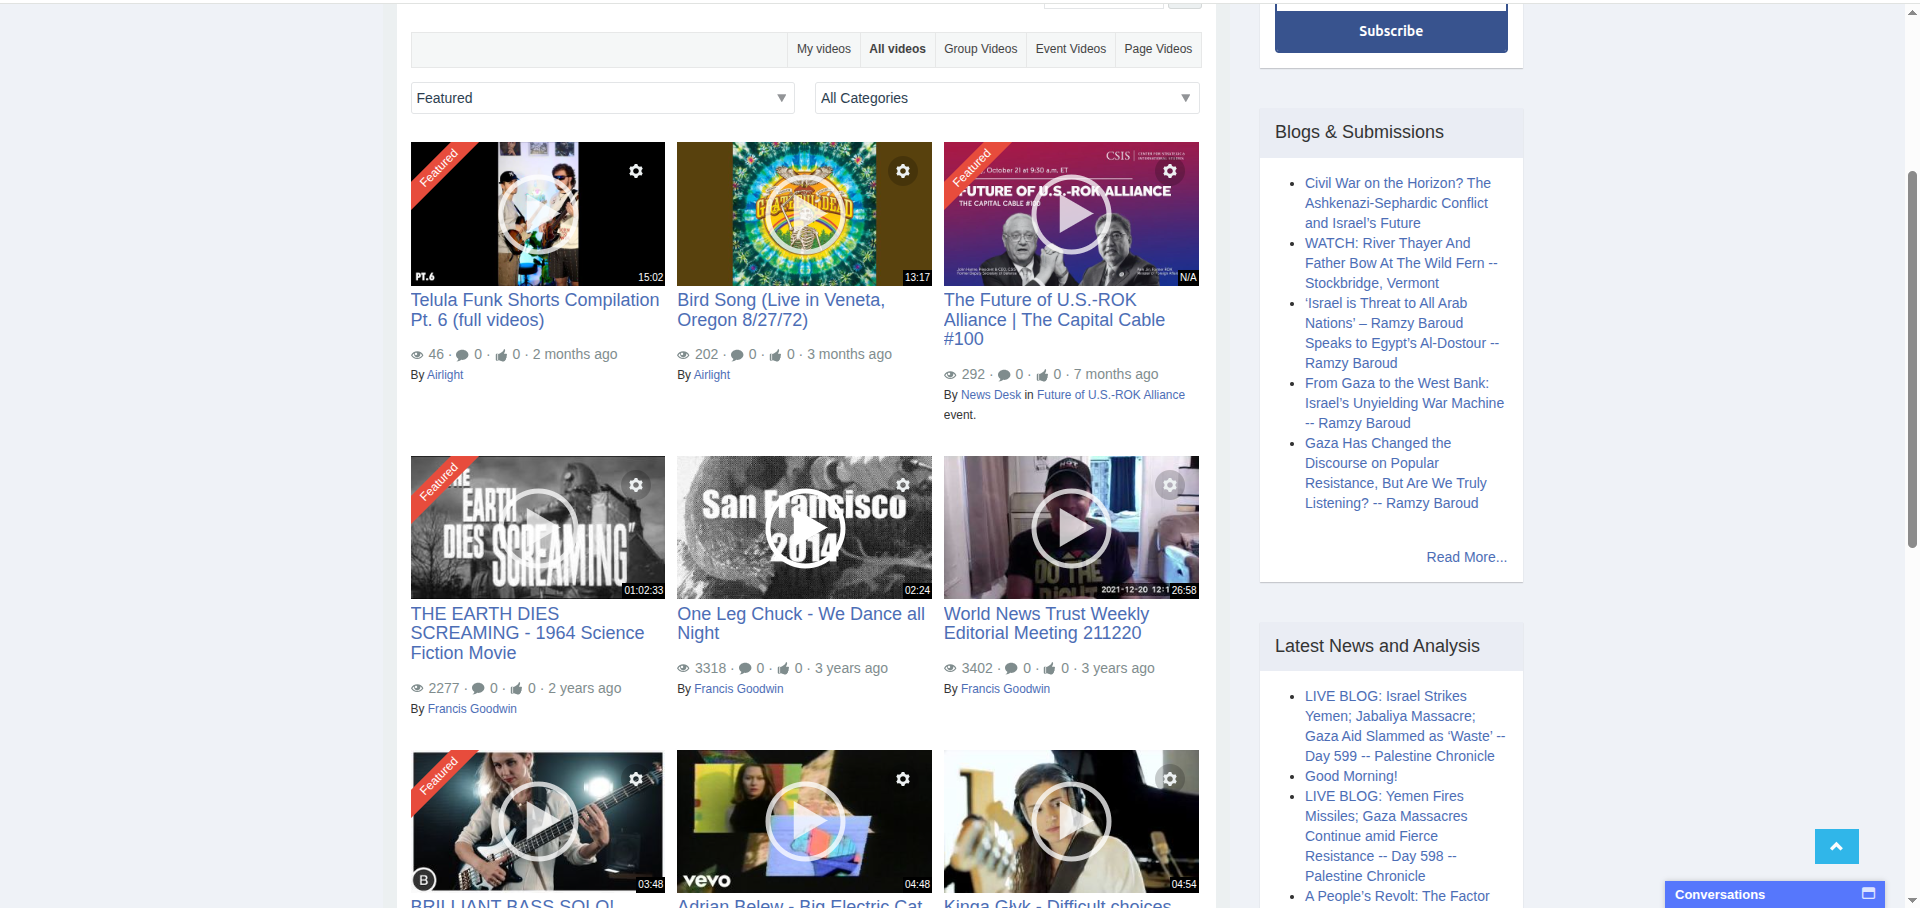
Task: Open settings gear on Telula Funk Shorts video
Action: (x=636, y=171)
